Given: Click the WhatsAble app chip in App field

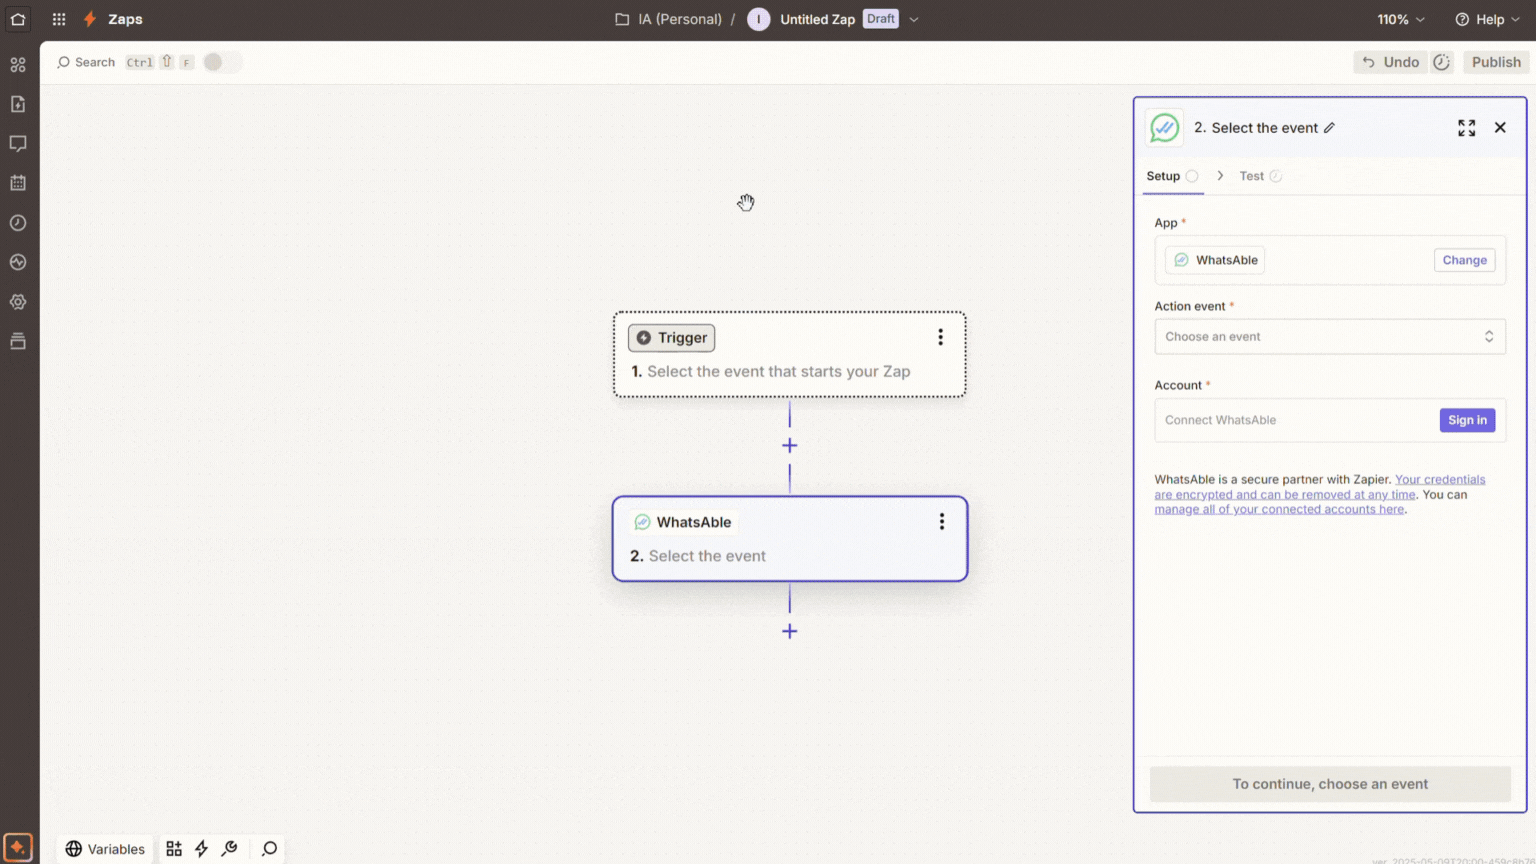Looking at the screenshot, I should pyautogui.click(x=1215, y=260).
